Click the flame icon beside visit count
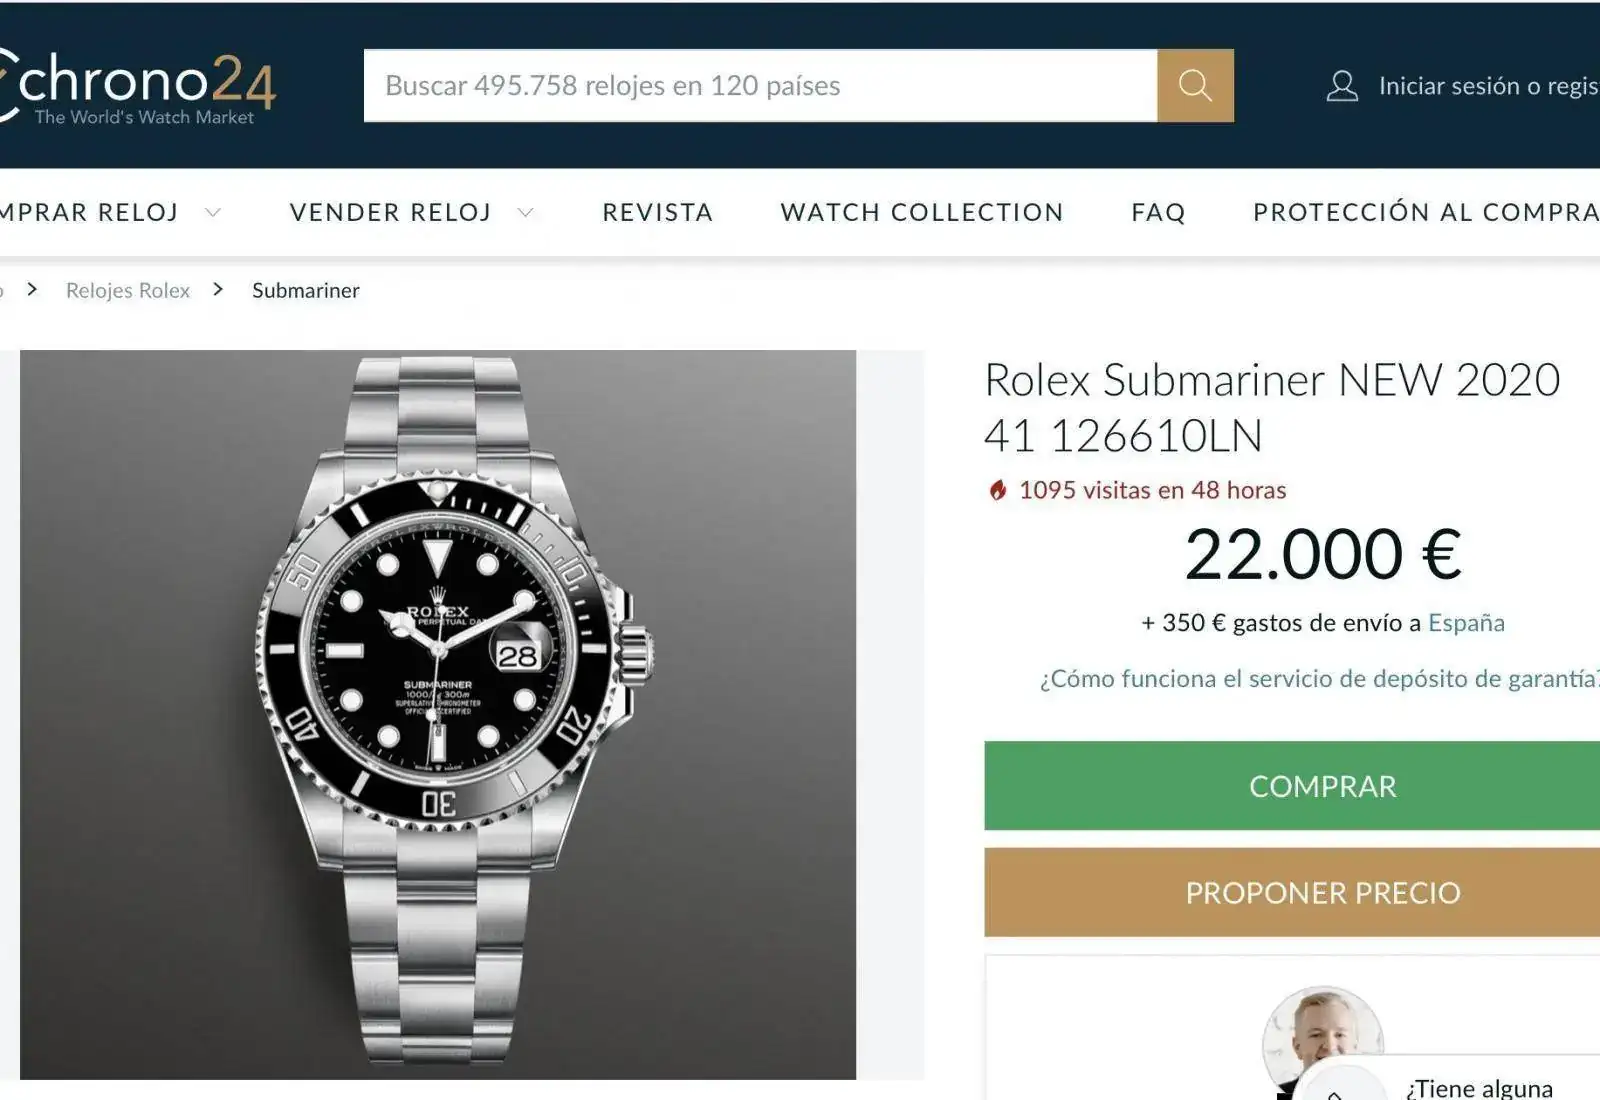 coord(997,490)
